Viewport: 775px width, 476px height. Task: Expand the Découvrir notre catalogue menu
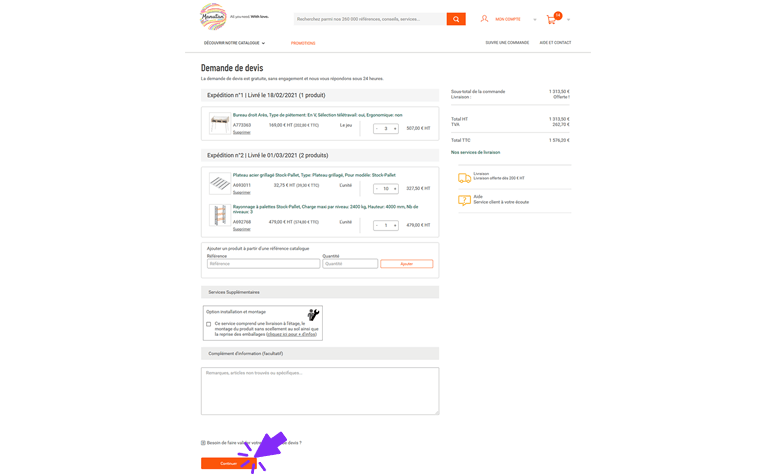[234, 43]
